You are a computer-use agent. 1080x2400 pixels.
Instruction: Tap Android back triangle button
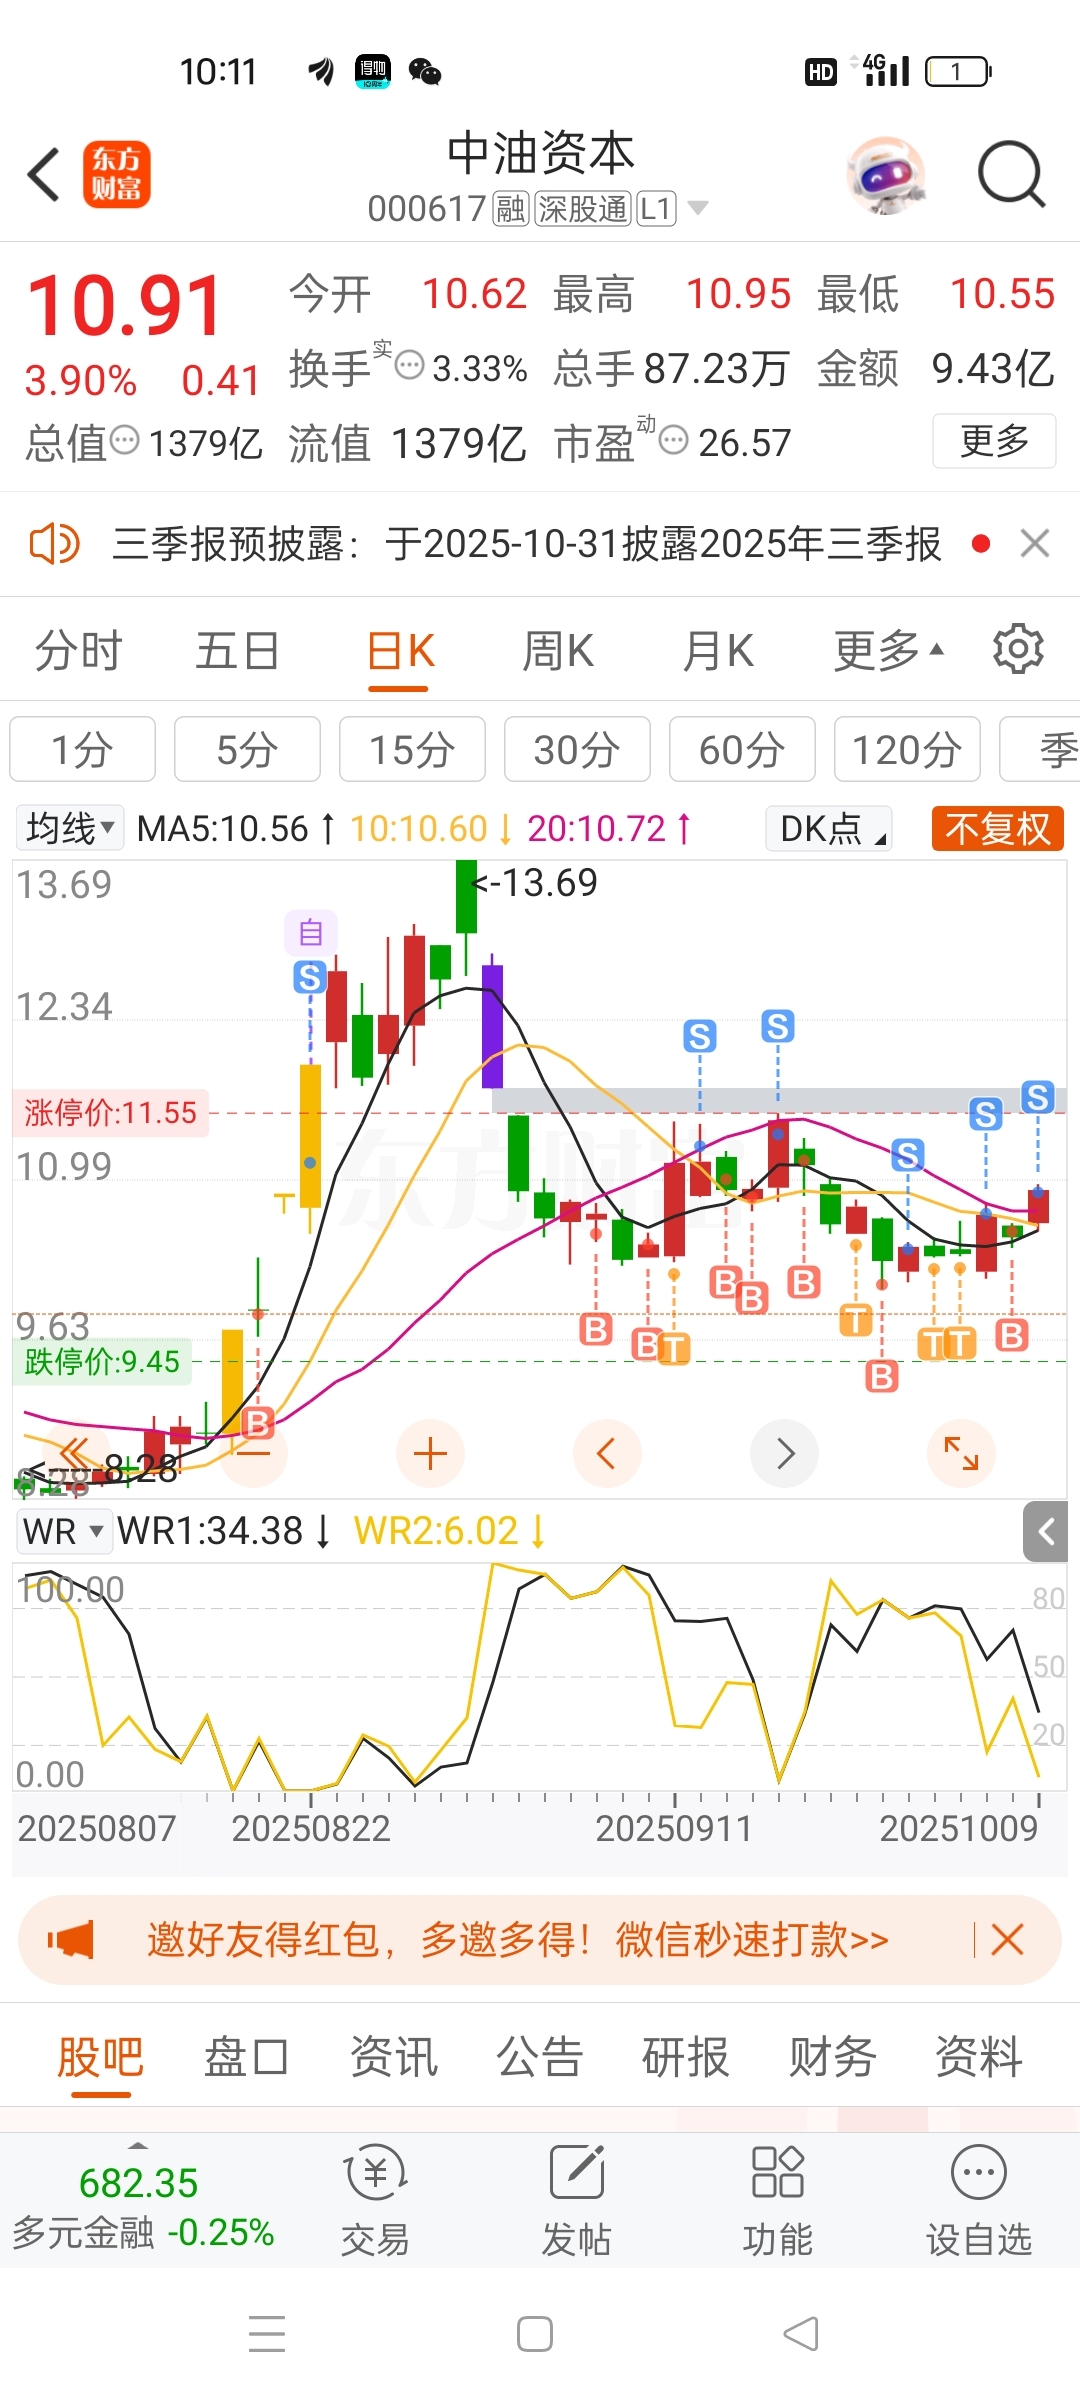(801, 2334)
